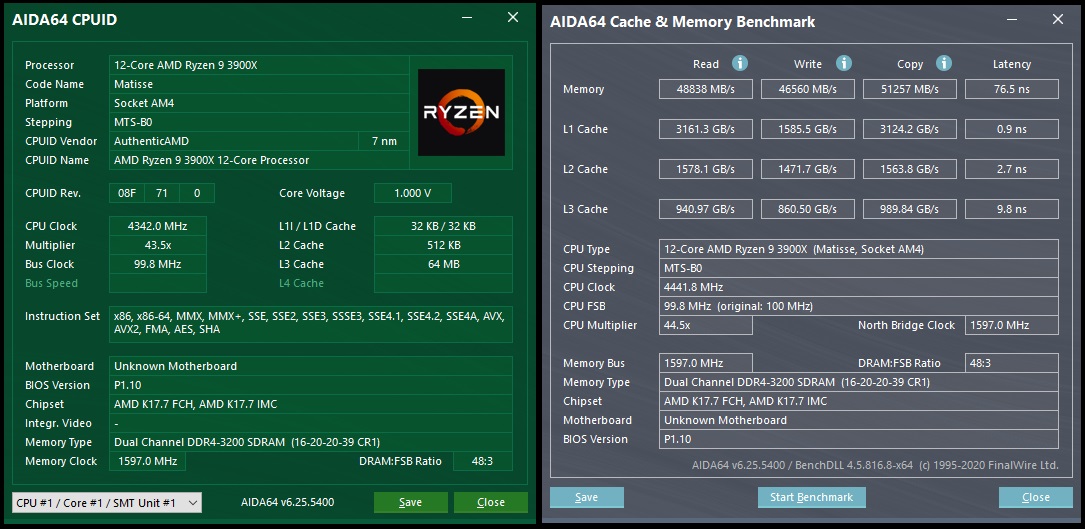Start the memory benchmark

coord(812,497)
